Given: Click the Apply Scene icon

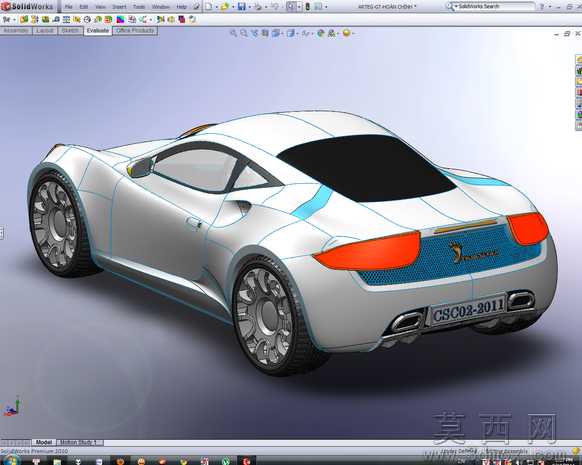Looking at the screenshot, I should [x=331, y=33].
